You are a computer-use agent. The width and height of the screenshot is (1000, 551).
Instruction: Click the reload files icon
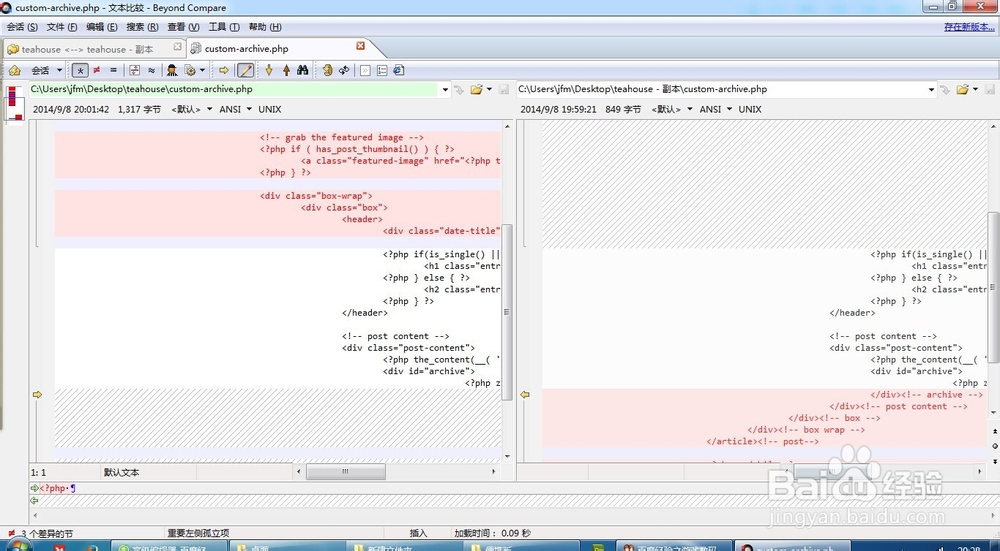click(x=344, y=70)
